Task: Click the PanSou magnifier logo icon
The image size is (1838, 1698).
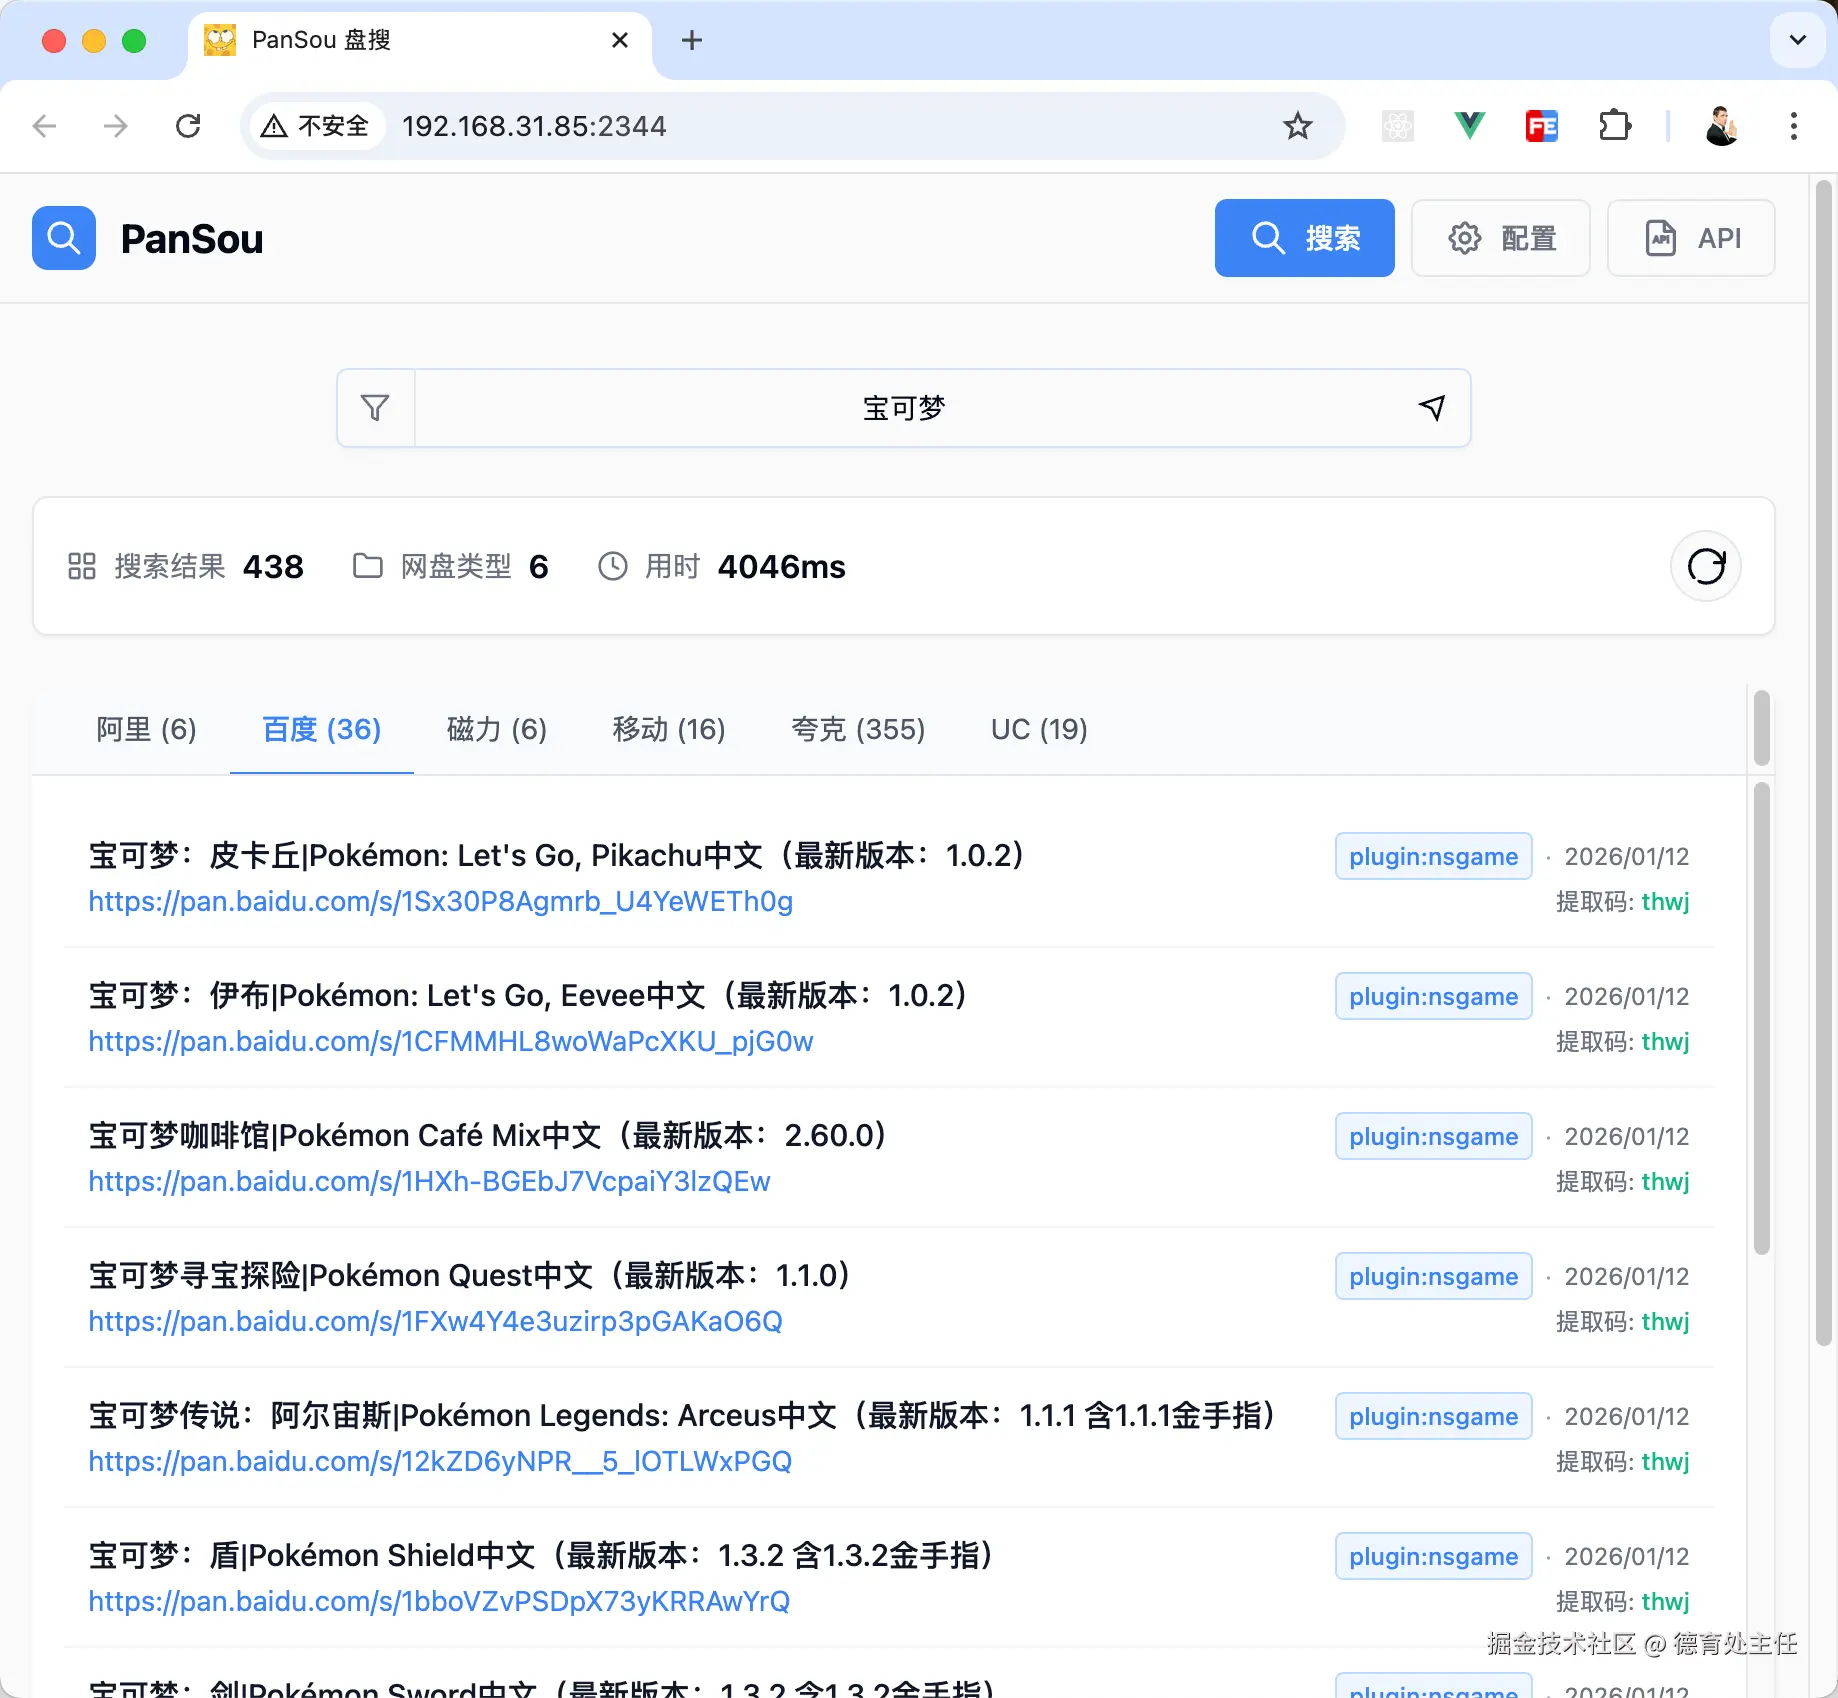Action: tap(64, 238)
